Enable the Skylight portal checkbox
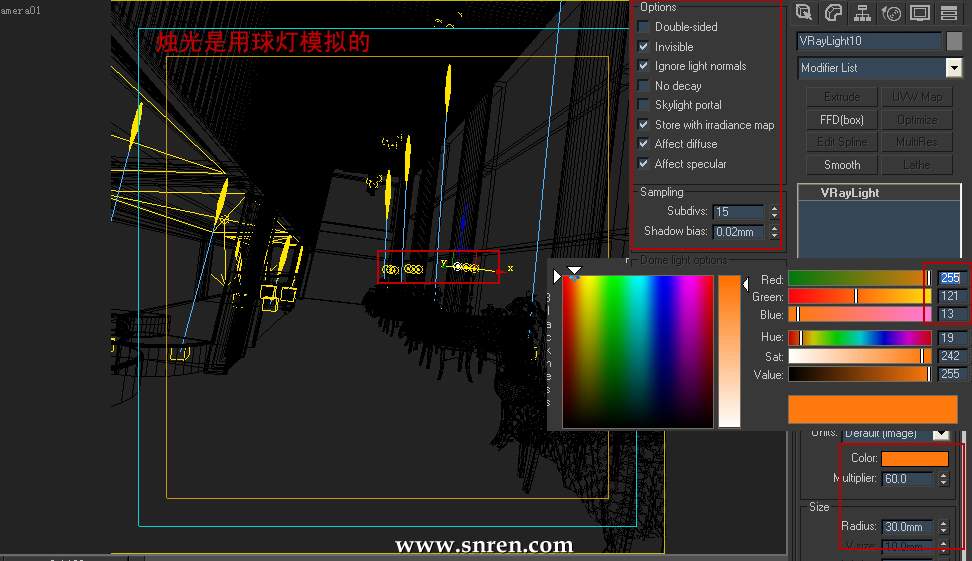 [643, 105]
